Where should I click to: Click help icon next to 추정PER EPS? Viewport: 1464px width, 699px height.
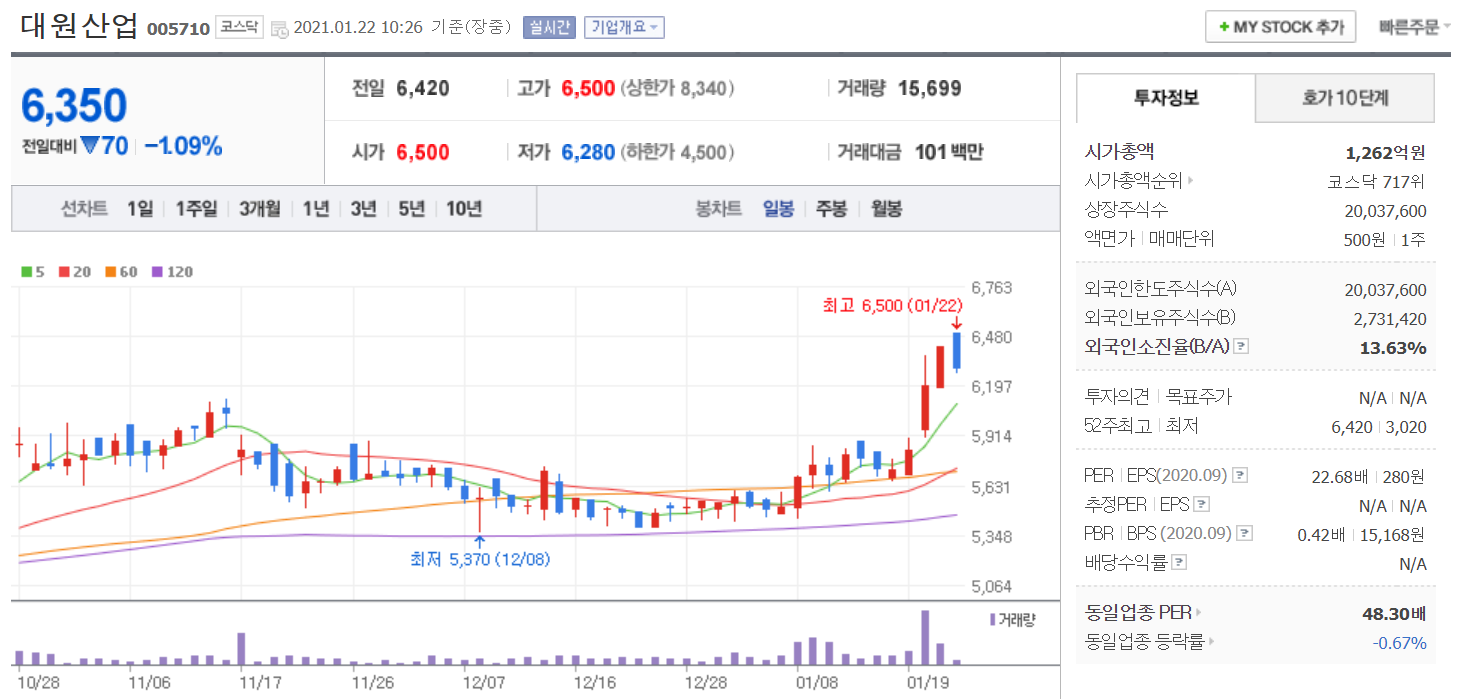pos(1202,505)
